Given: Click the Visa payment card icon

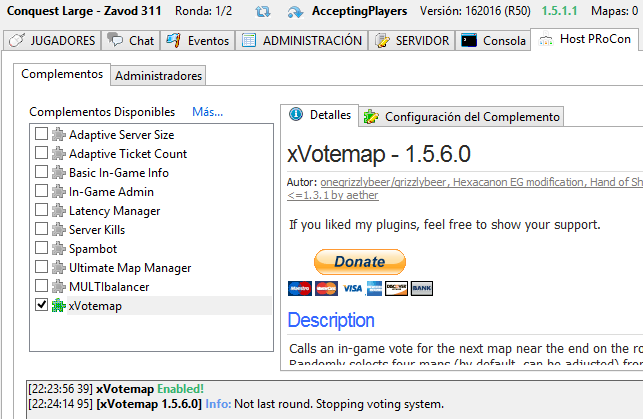Looking at the screenshot, I should (x=352, y=288).
